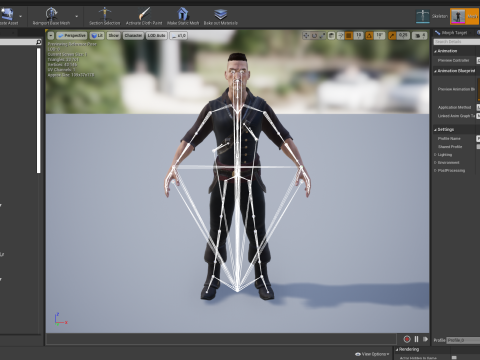Click the Linked Anim Graph label

tap(456, 116)
